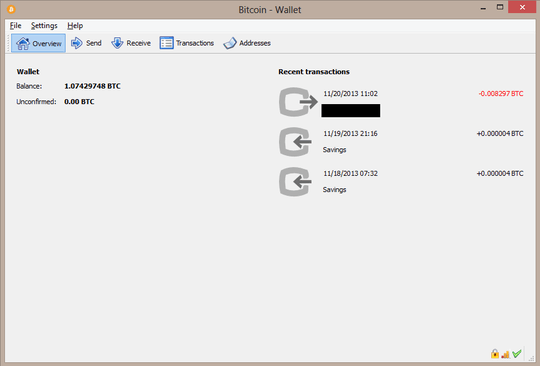540x366 pixels.
Task: Check the wallet encryption lock icon
Action: point(495,354)
